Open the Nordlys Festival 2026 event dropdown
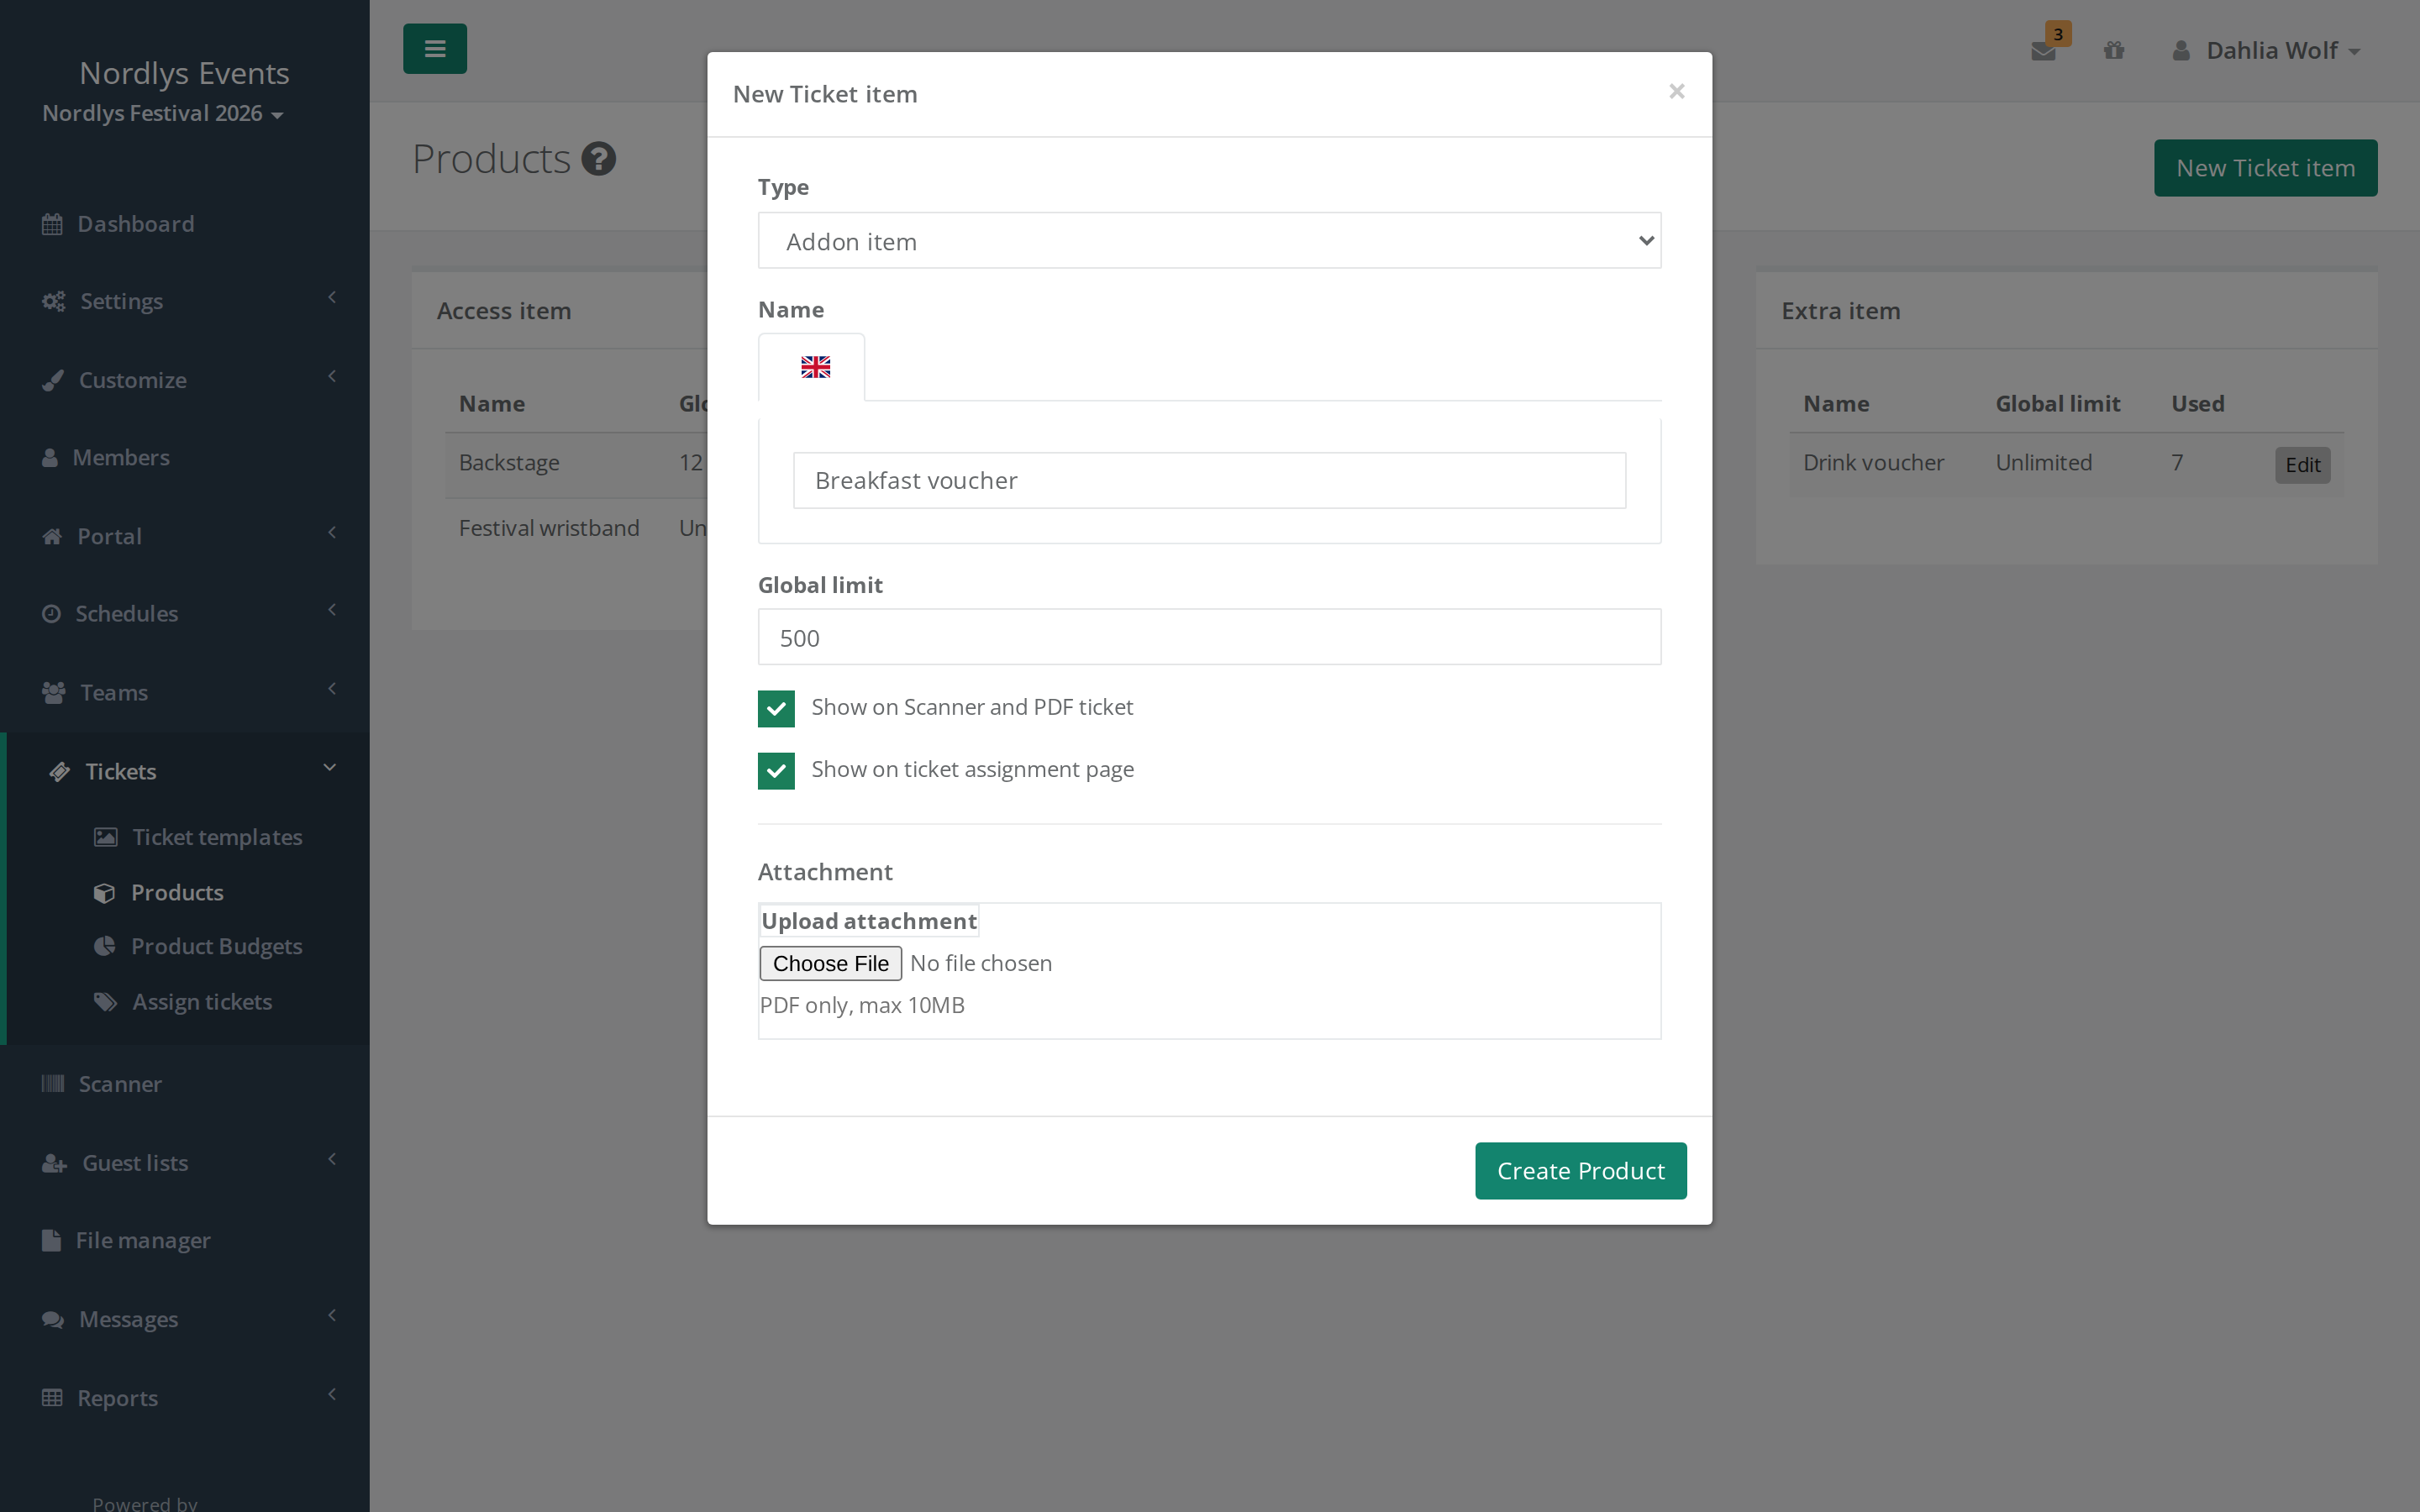 point(163,113)
